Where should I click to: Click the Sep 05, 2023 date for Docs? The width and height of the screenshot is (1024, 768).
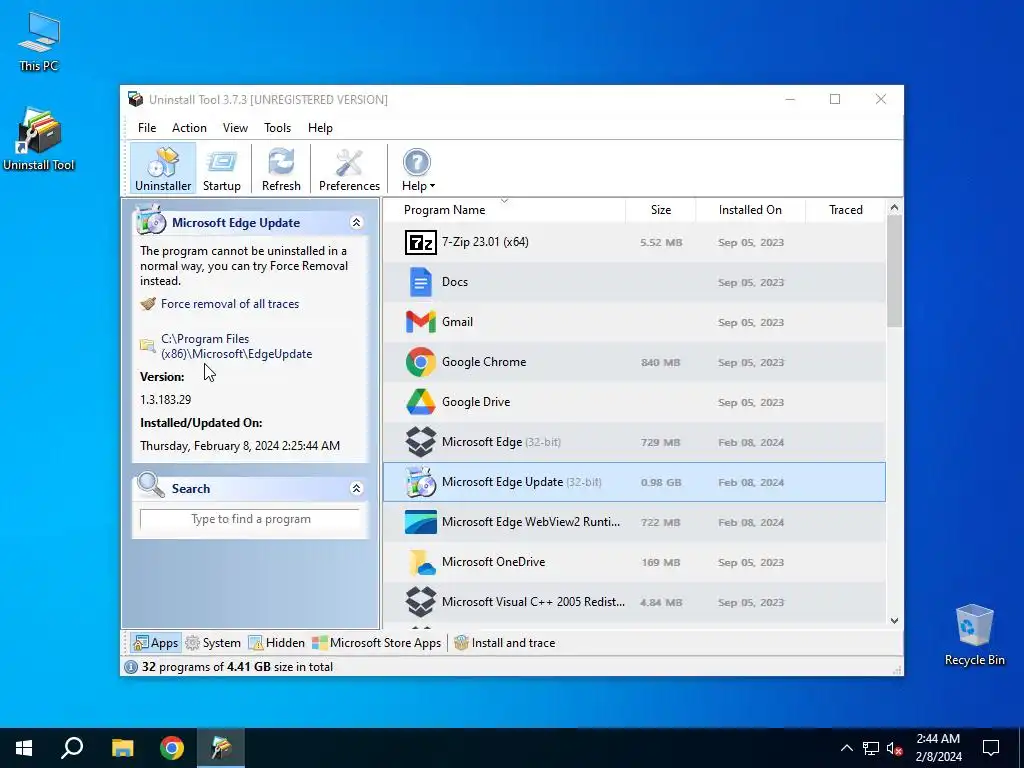[x=751, y=282]
